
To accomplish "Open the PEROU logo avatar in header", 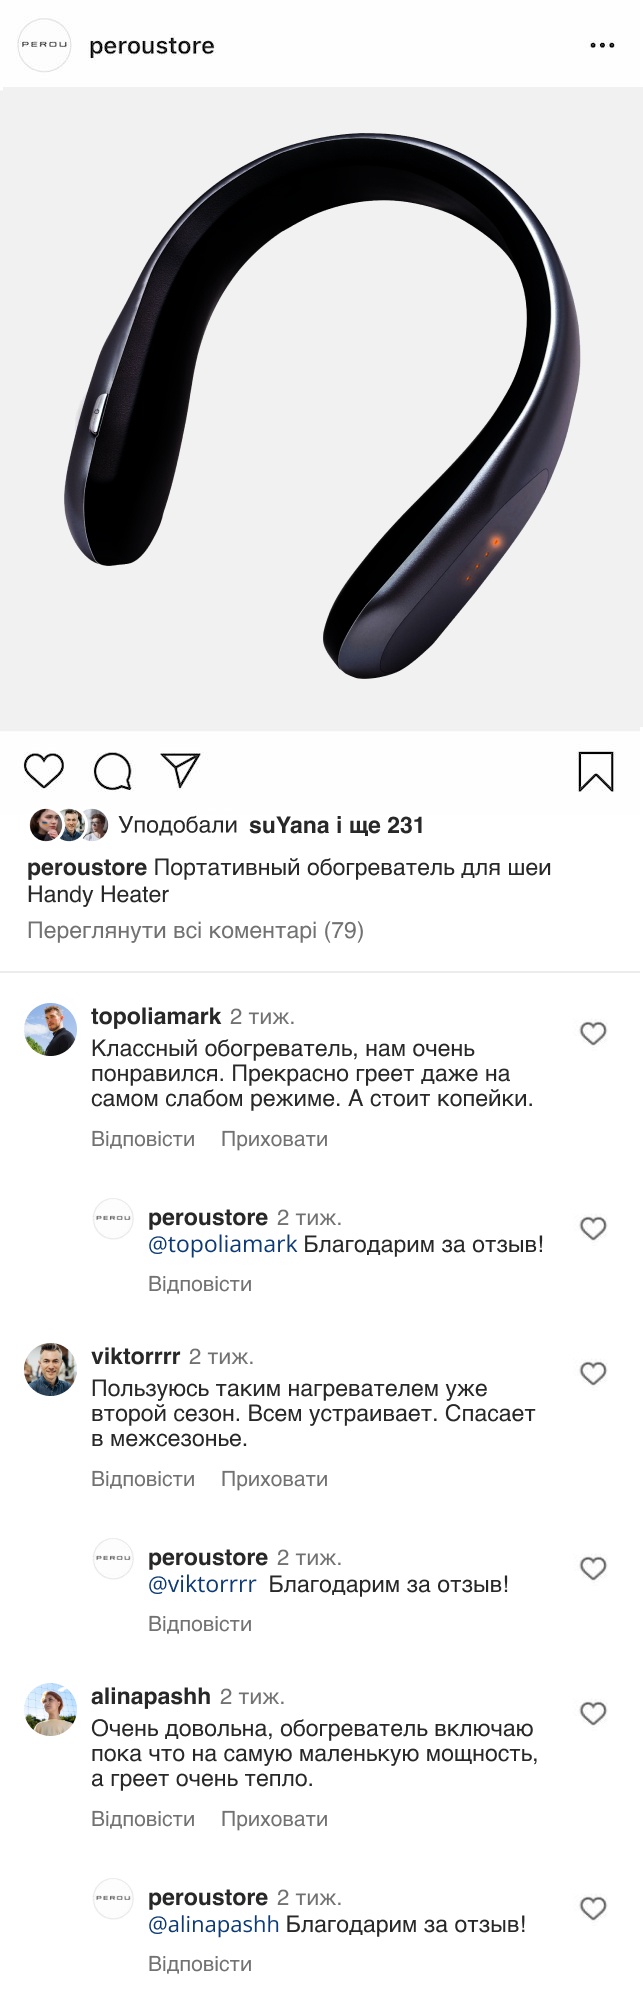I will [x=45, y=45].
